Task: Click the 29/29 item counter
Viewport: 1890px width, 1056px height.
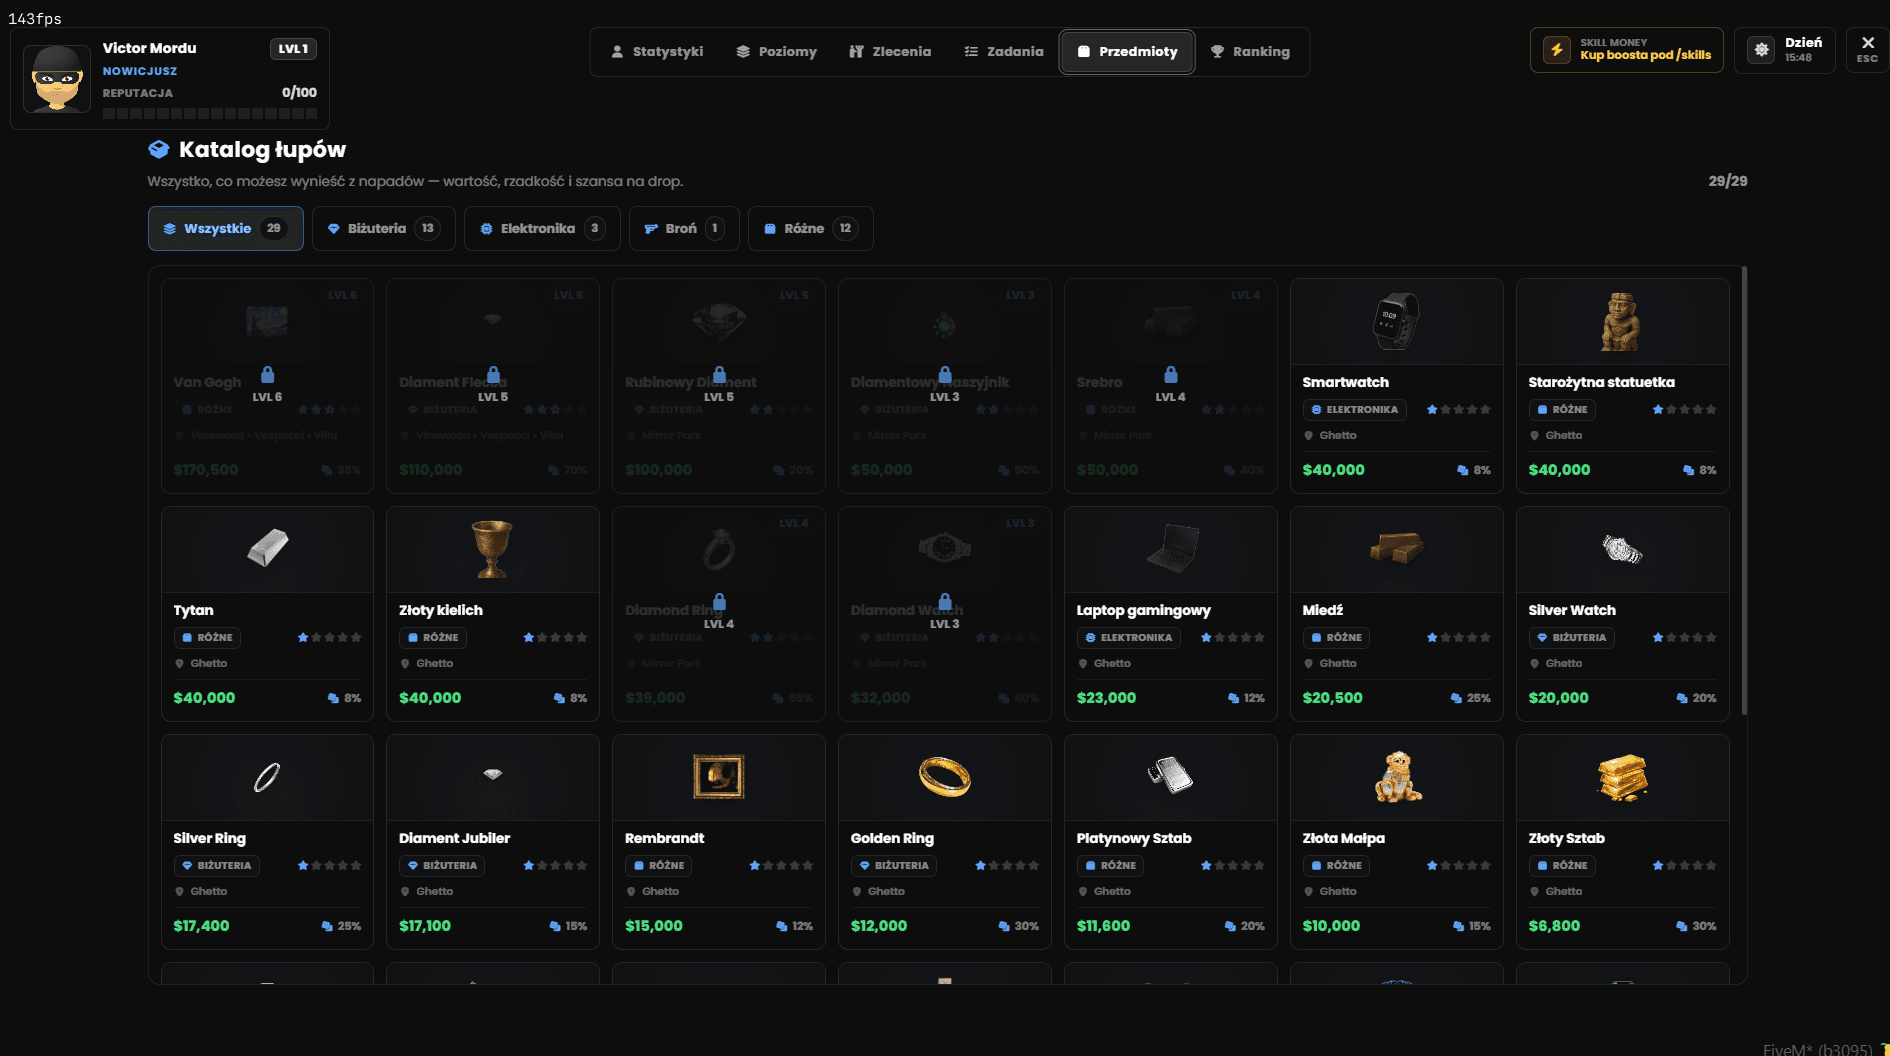Action: [1728, 181]
